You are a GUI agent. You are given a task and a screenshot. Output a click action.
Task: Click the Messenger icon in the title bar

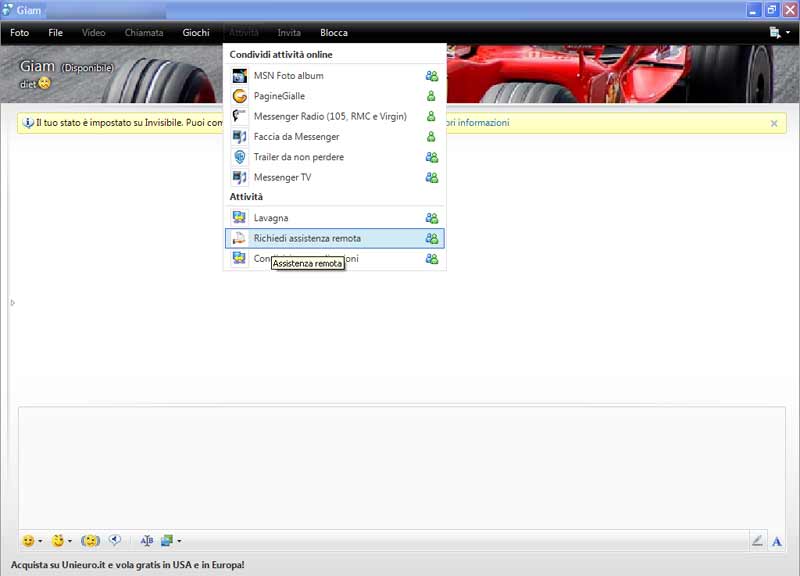[8, 10]
